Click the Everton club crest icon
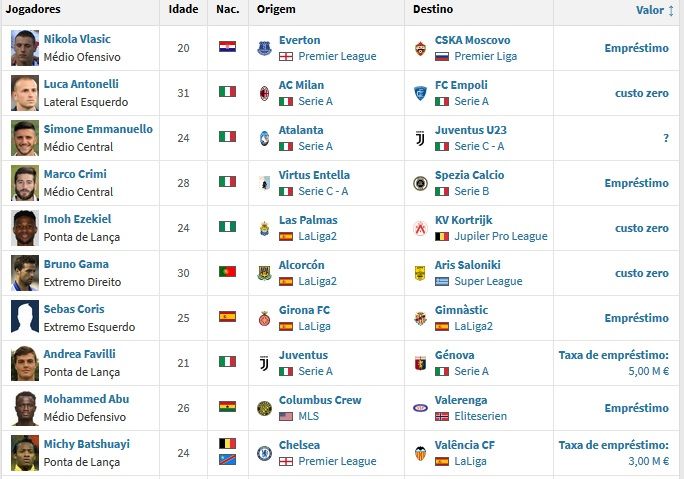This screenshot has height=479, width=684. (x=264, y=48)
